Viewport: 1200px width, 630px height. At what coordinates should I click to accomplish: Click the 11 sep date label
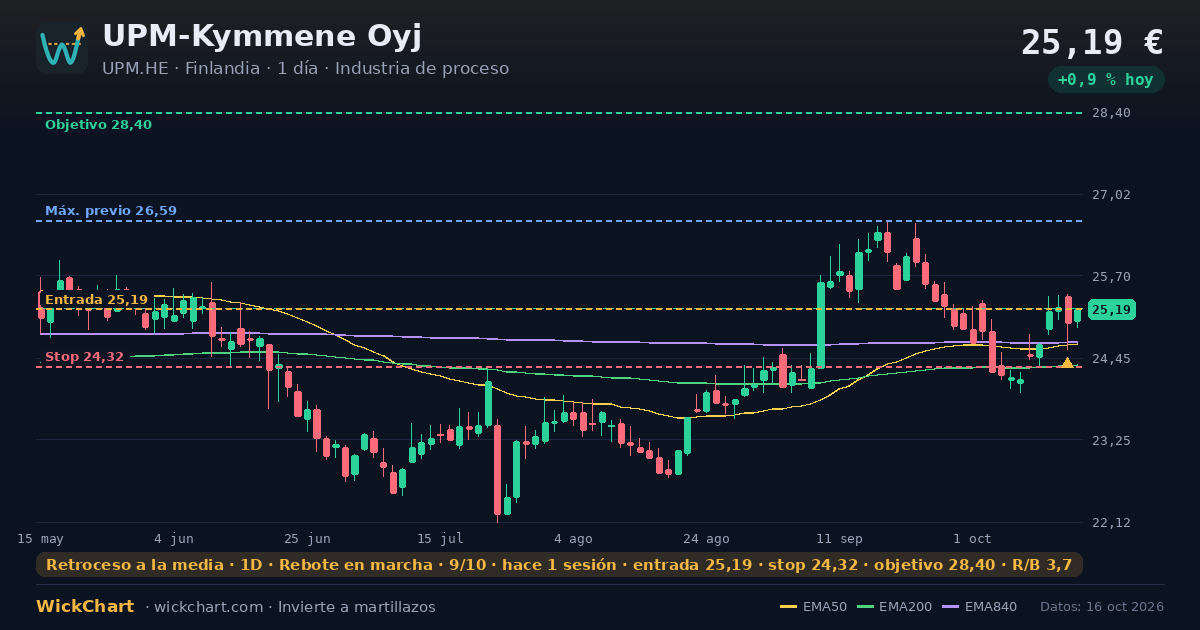tap(839, 538)
